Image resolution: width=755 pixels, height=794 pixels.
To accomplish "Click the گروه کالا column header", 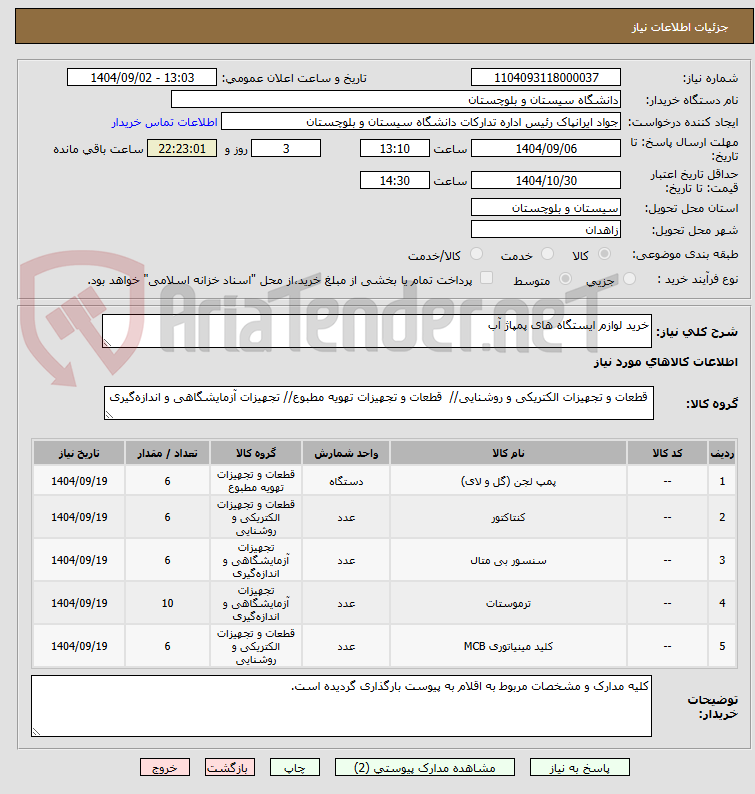I will tap(256, 453).
